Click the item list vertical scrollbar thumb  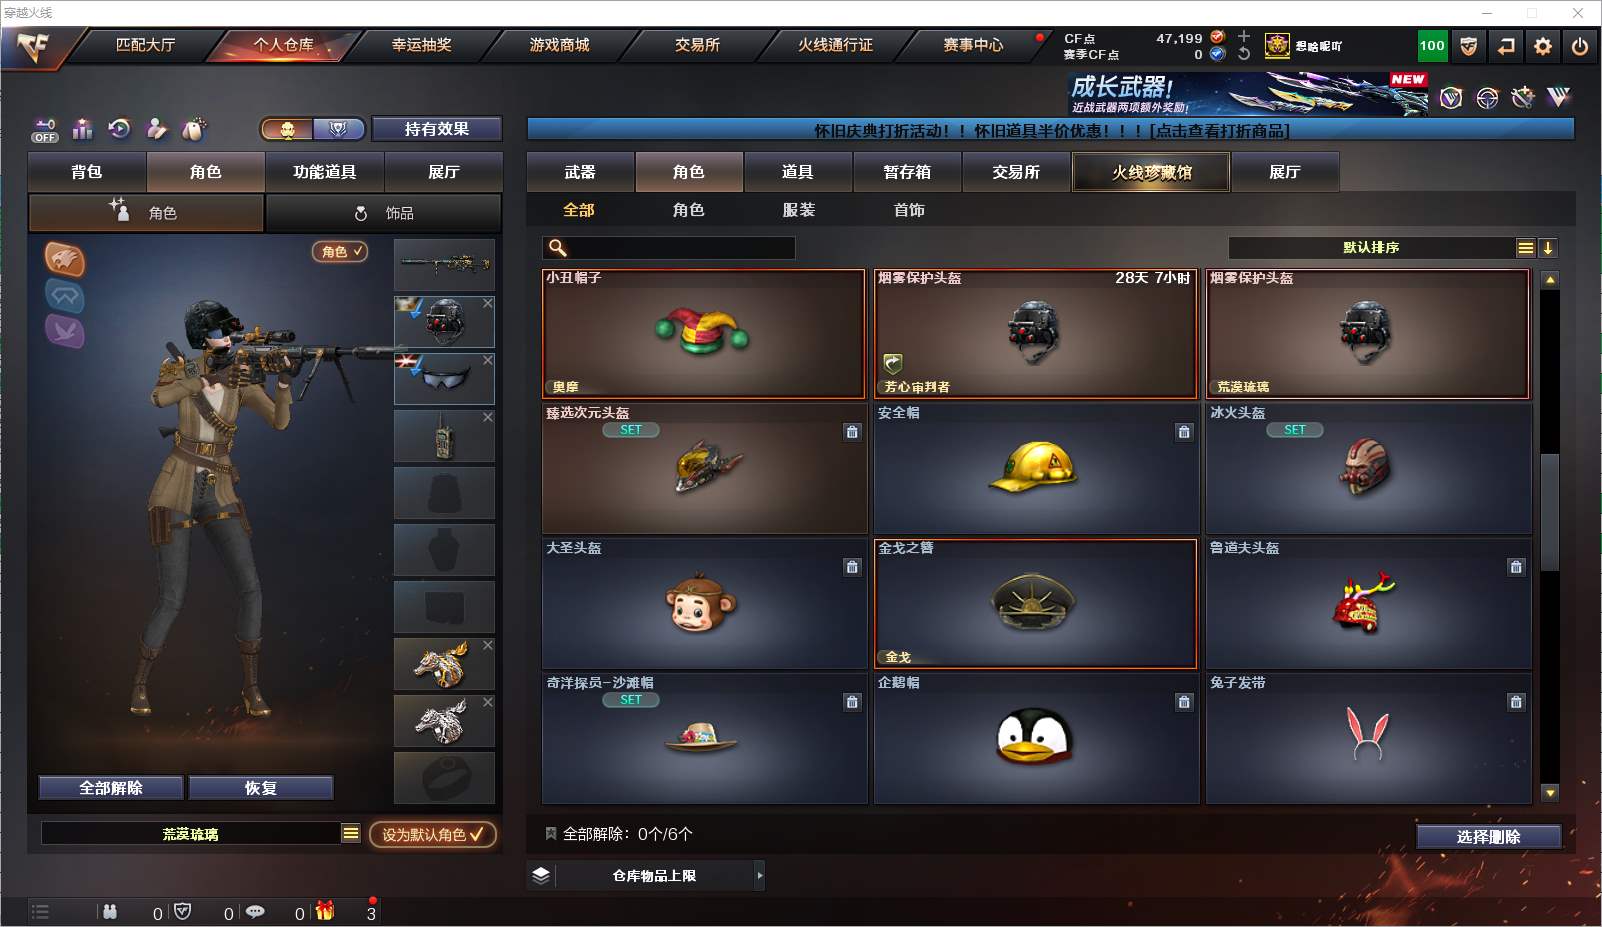click(1550, 512)
